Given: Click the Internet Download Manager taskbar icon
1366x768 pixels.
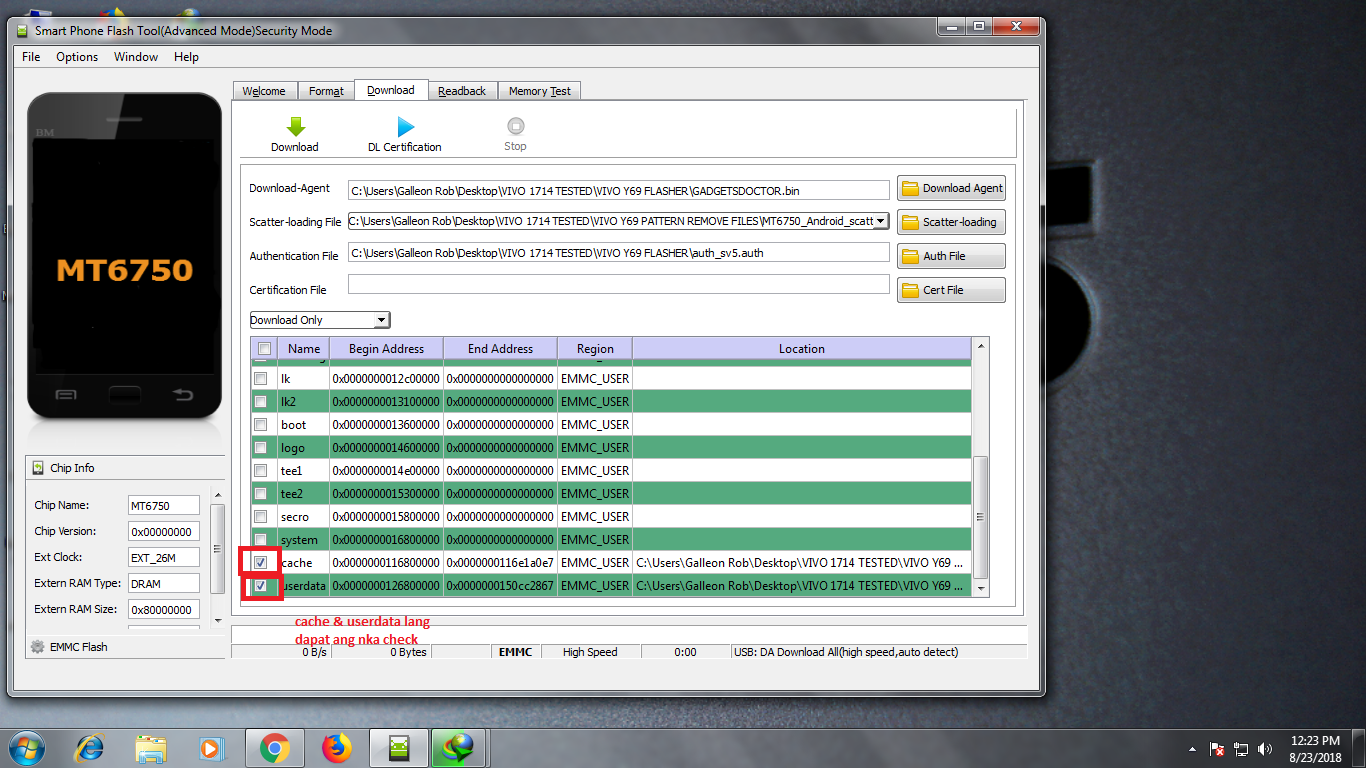Looking at the screenshot, I should point(460,748).
